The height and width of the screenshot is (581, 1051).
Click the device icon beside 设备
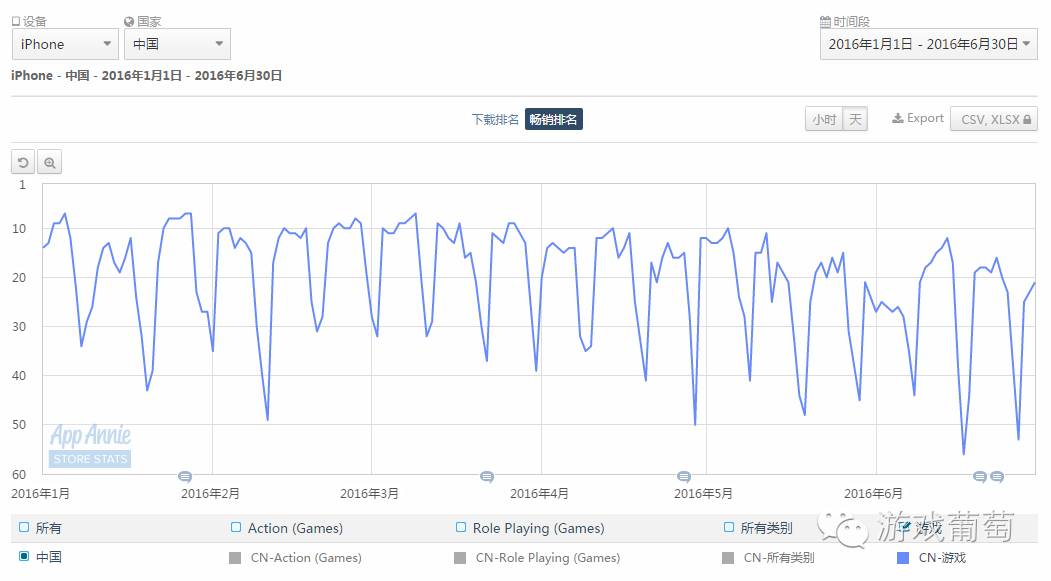click(x=16, y=21)
